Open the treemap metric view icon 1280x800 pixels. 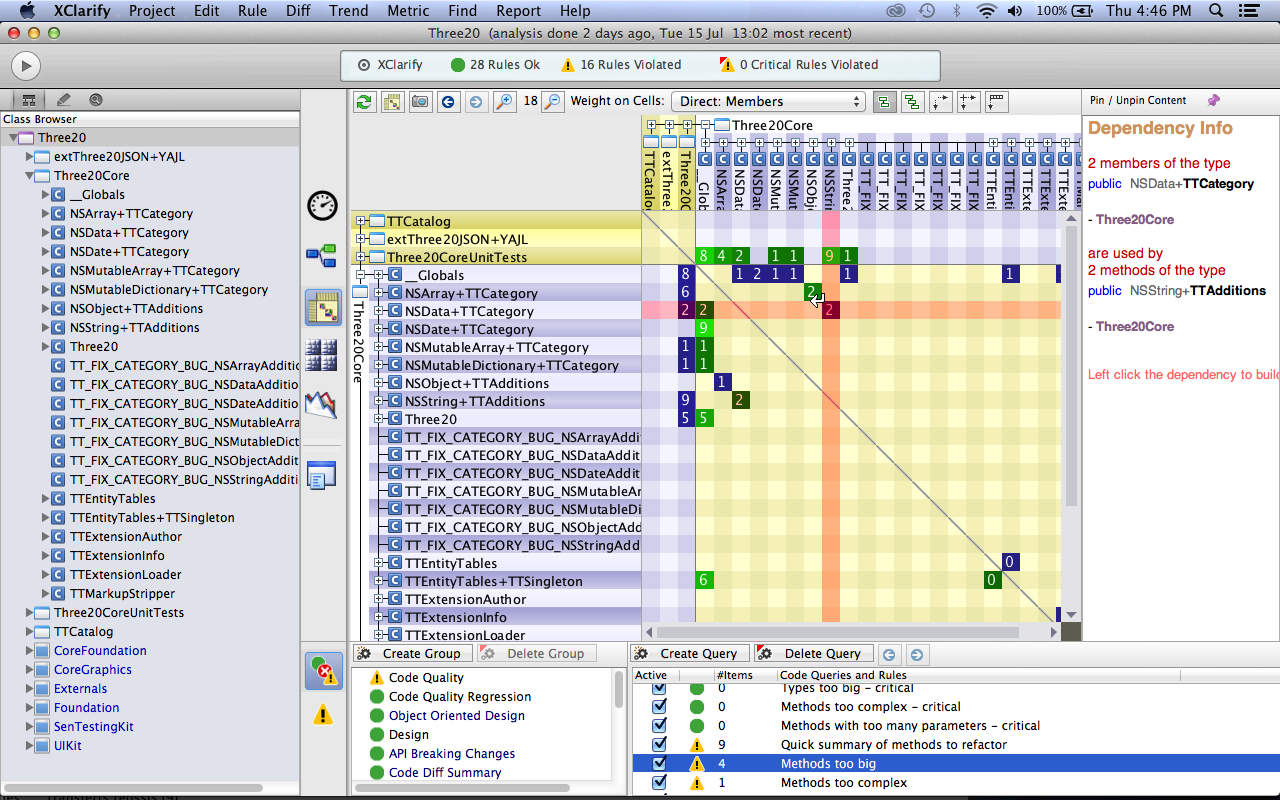tap(322, 355)
